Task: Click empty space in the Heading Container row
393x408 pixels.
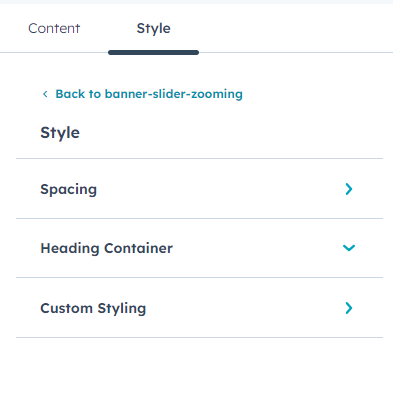Action: pyautogui.click(x=257, y=248)
